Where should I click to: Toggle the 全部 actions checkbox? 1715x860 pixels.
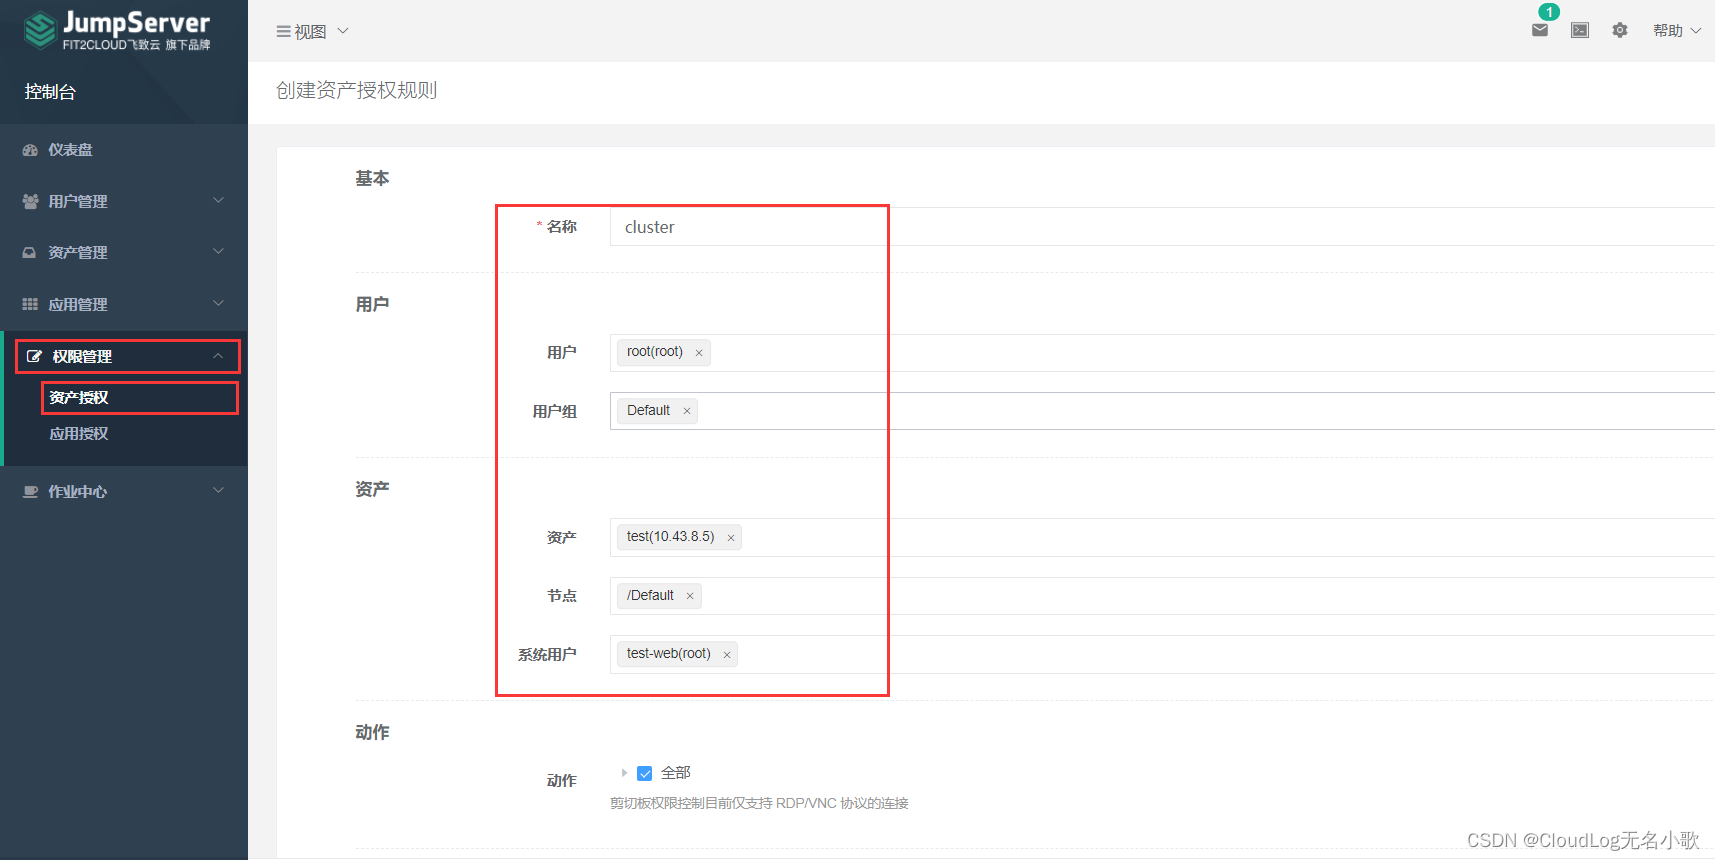[x=645, y=773]
